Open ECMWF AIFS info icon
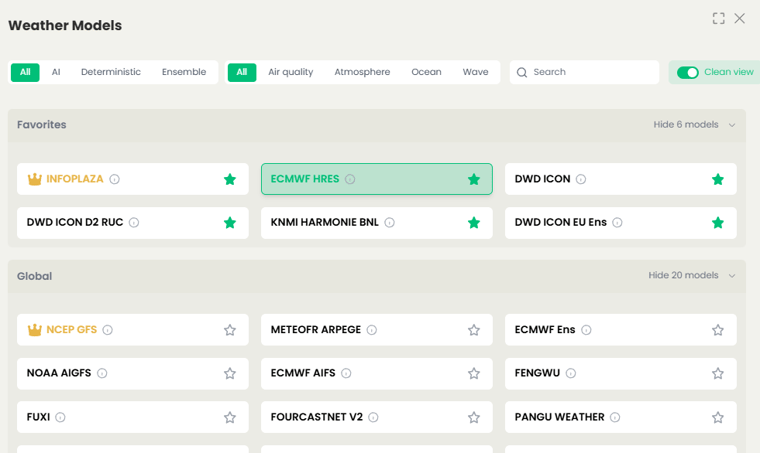This screenshot has height=453, width=760. [346, 373]
